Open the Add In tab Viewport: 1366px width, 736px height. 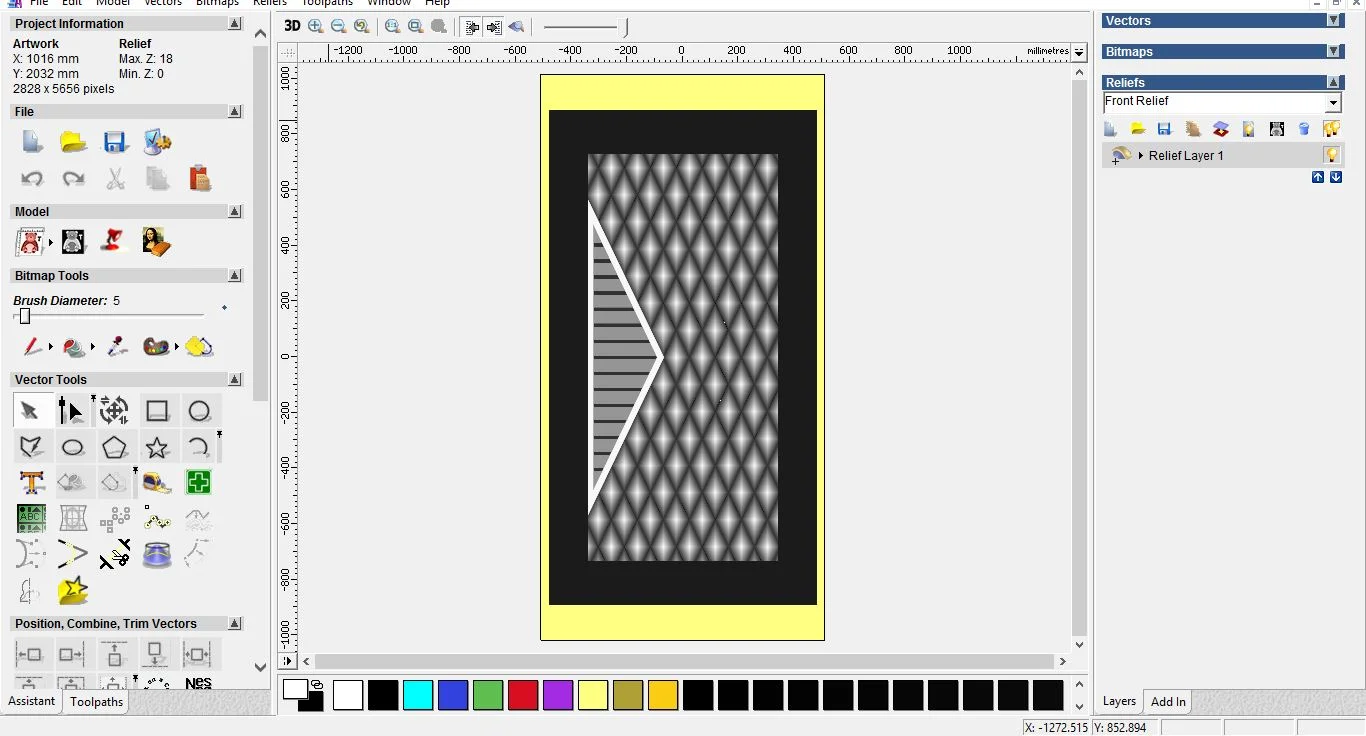tap(1168, 702)
